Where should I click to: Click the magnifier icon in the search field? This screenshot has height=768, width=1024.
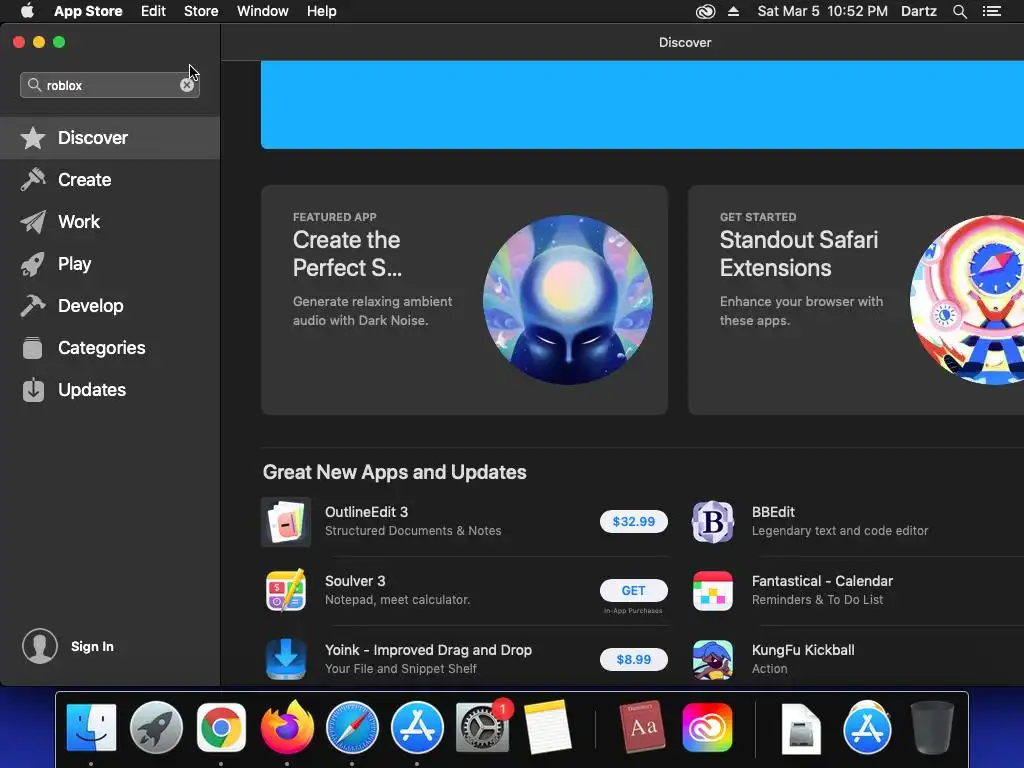tap(34, 85)
